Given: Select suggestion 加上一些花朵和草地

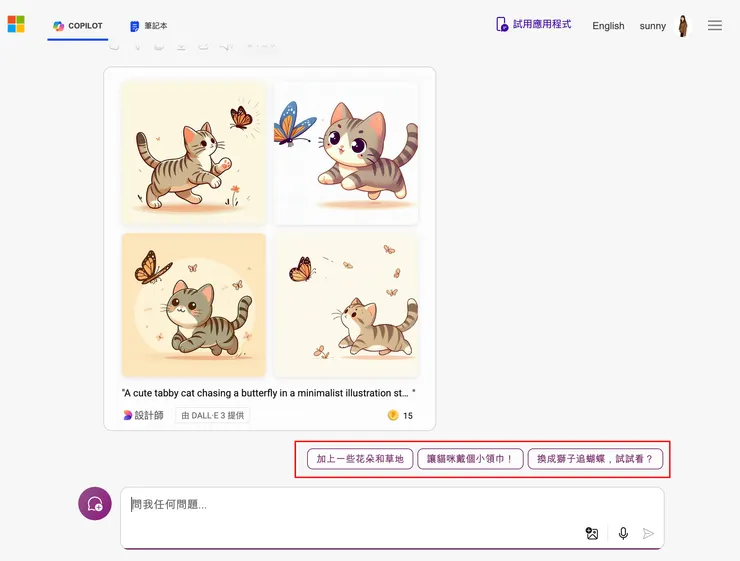Looking at the screenshot, I should 360,459.
